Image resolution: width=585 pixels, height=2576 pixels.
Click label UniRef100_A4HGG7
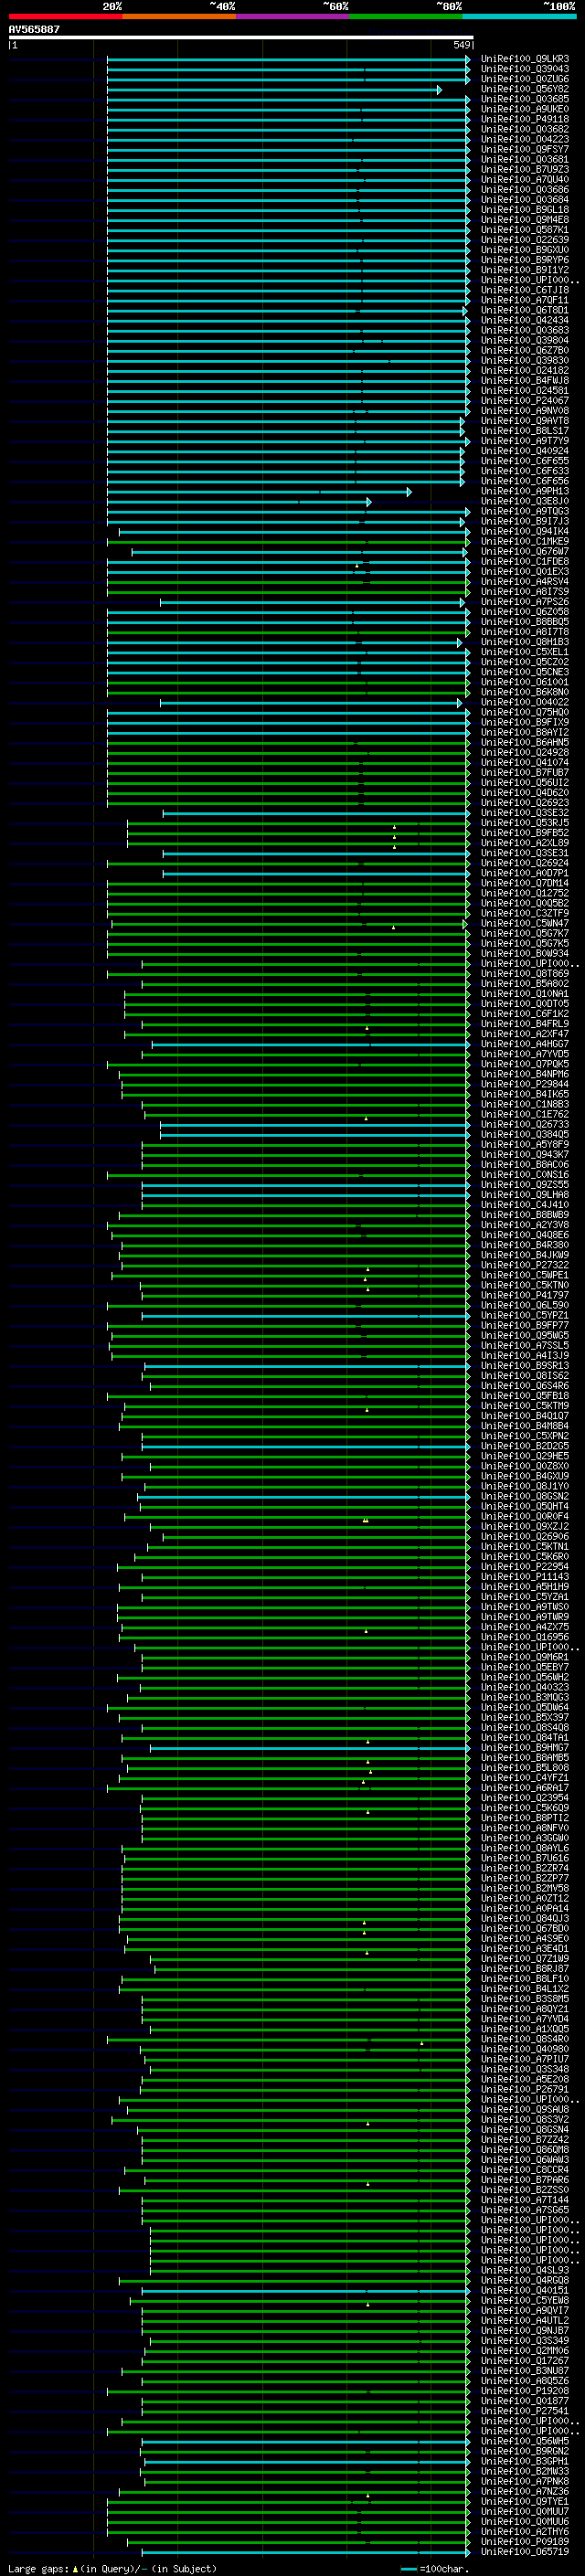point(525,1045)
